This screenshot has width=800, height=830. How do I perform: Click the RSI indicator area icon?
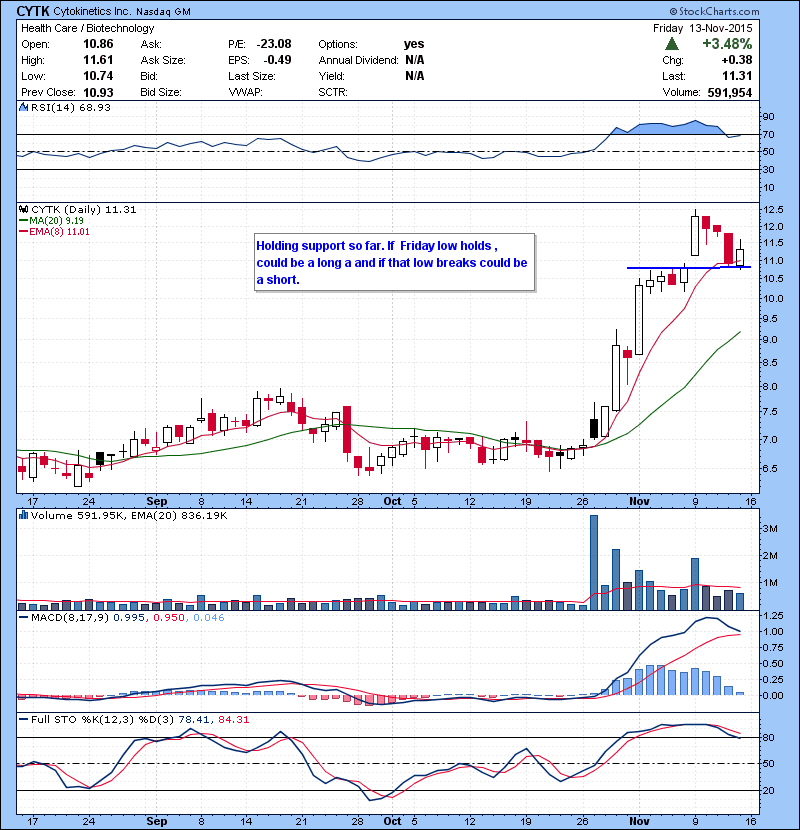[x=23, y=107]
